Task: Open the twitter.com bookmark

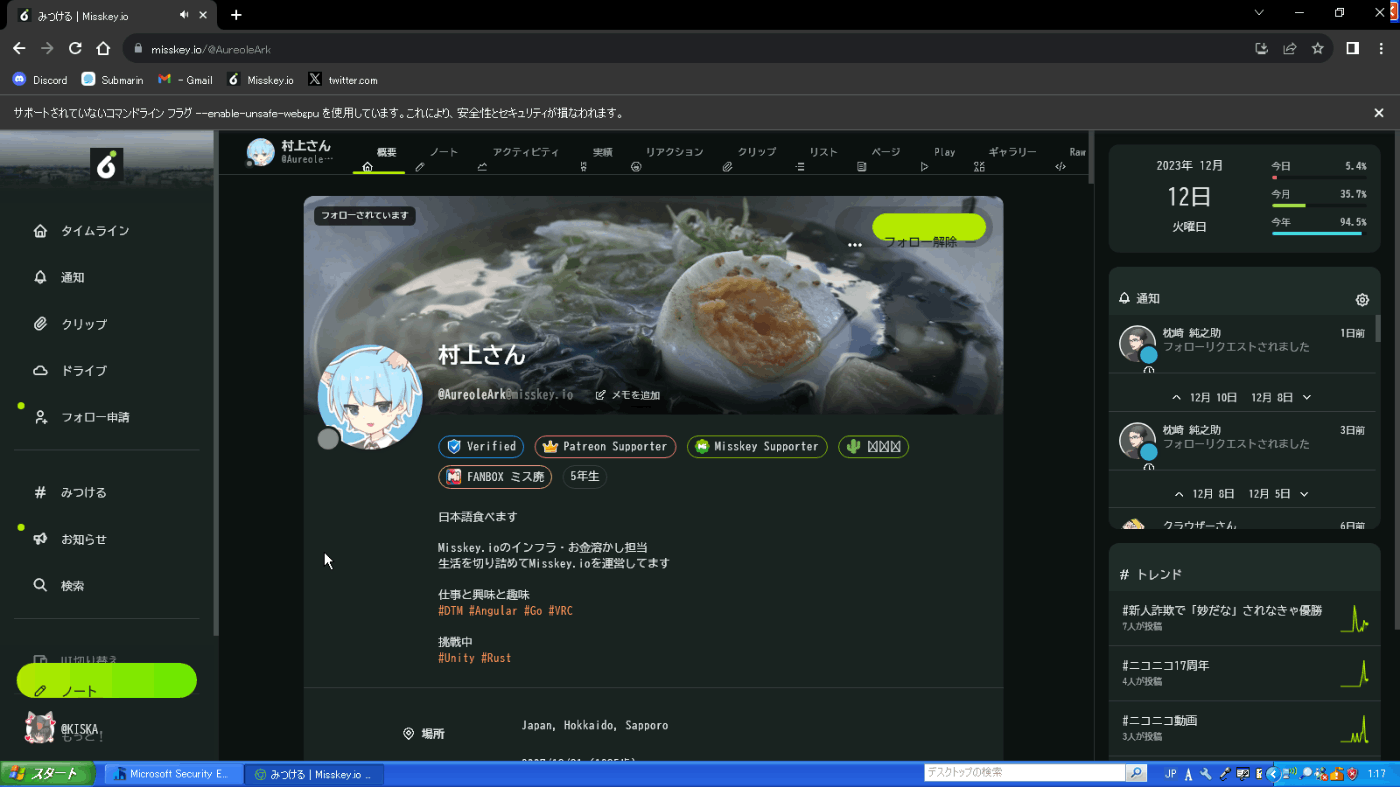Action: (x=343, y=80)
